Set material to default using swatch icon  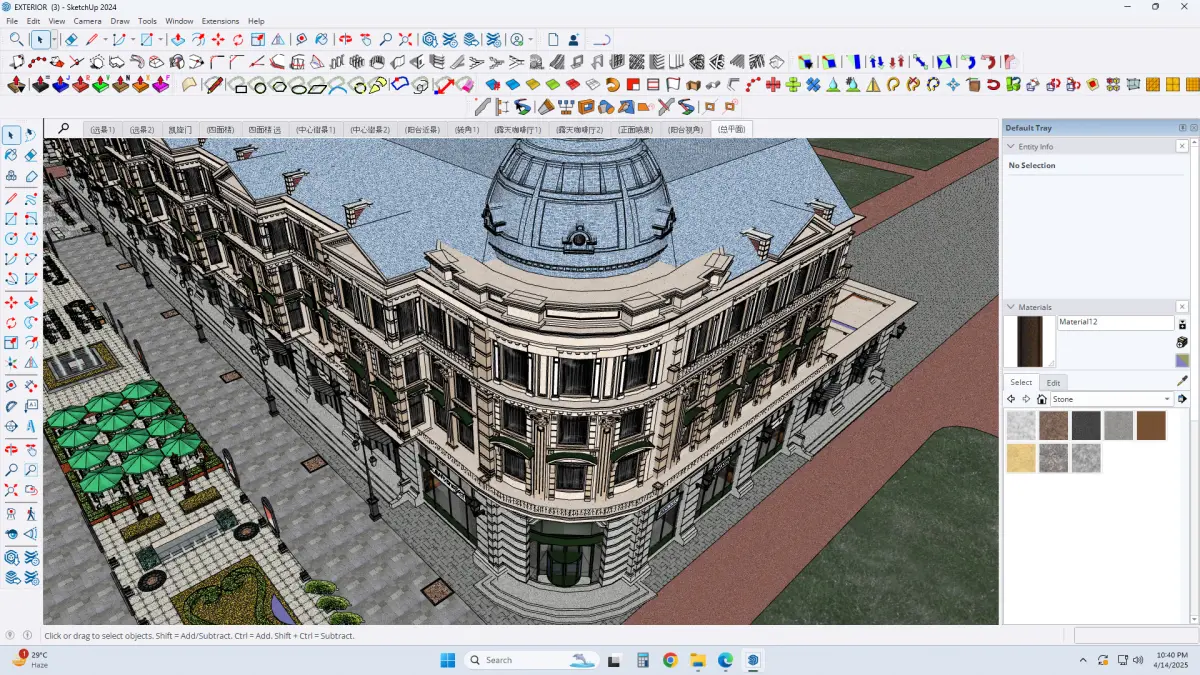pos(1182,360)
